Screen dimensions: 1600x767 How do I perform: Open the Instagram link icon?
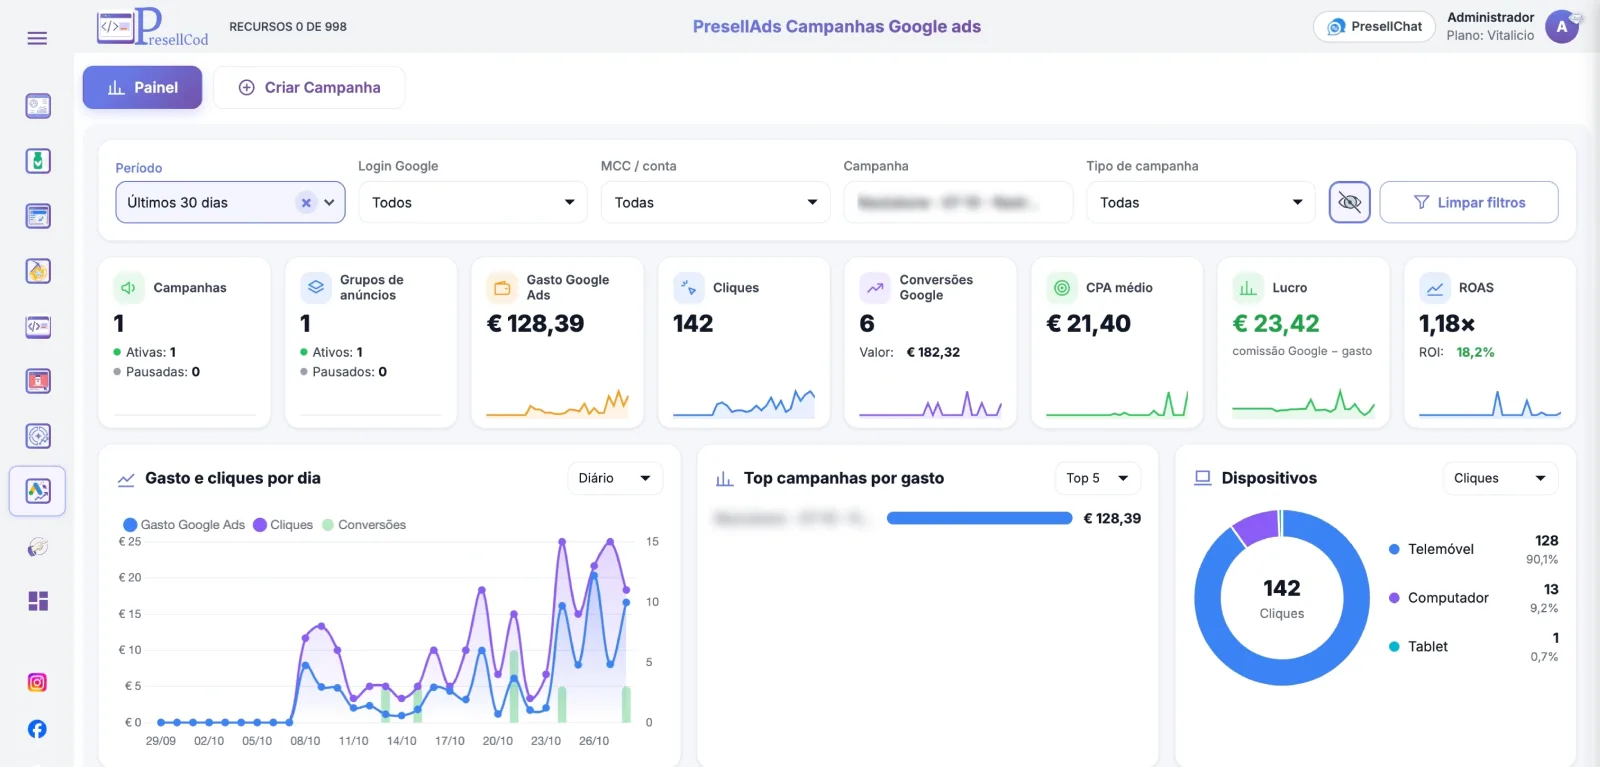37,683
